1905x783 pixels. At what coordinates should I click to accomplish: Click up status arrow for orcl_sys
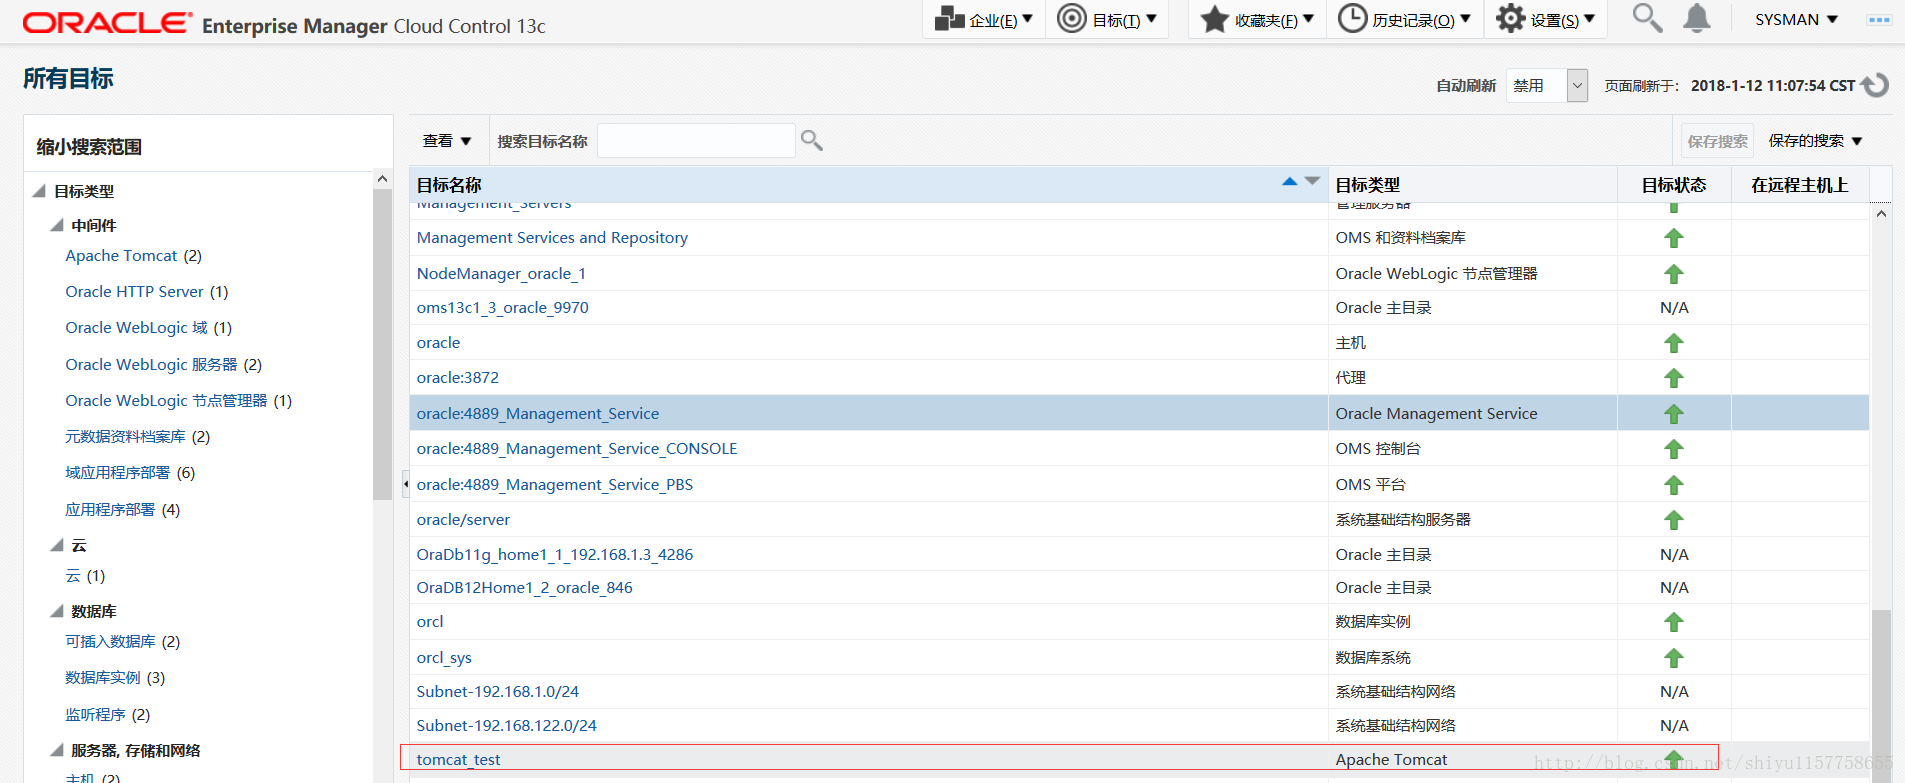pos(1674,658)
